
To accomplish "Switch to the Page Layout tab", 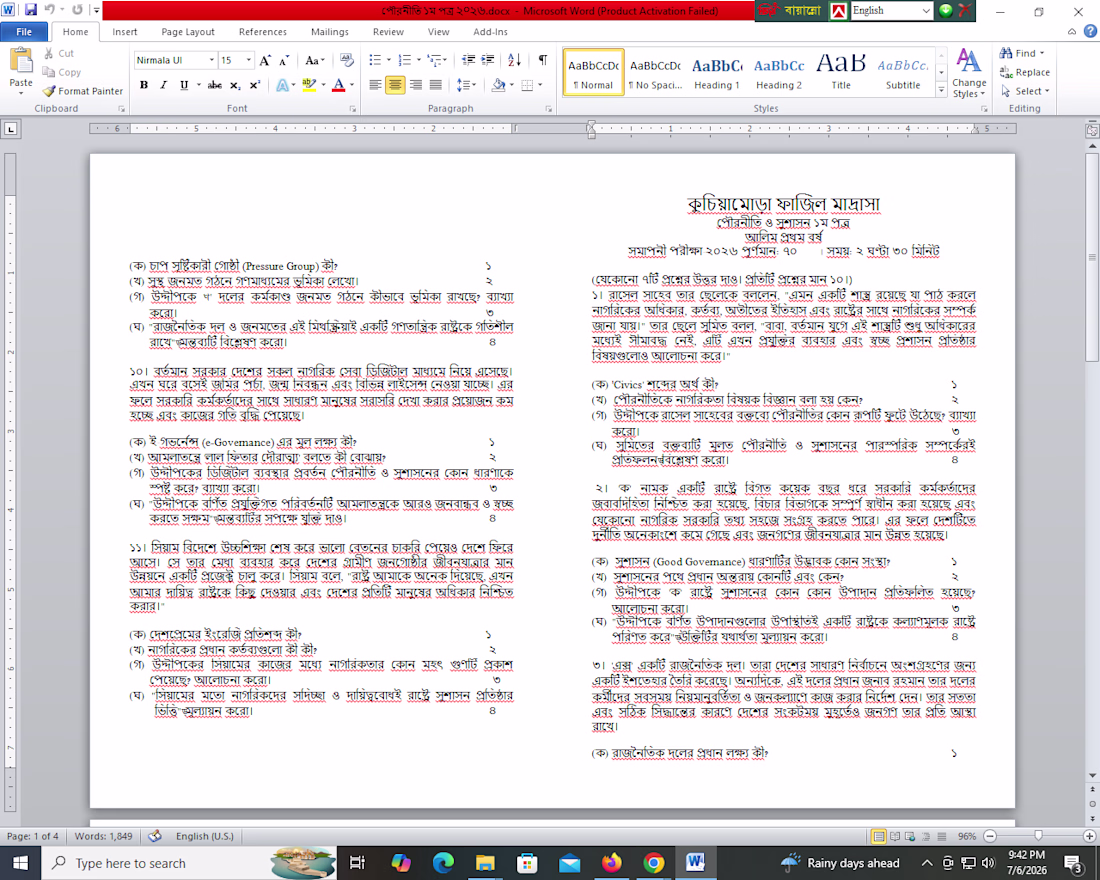I will (x=188, y=32).
